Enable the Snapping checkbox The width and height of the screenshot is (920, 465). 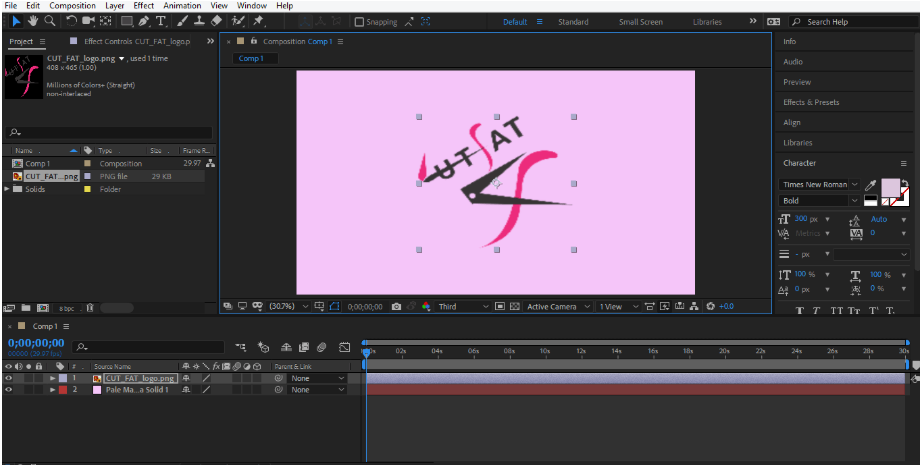click(x=359, y=22)
